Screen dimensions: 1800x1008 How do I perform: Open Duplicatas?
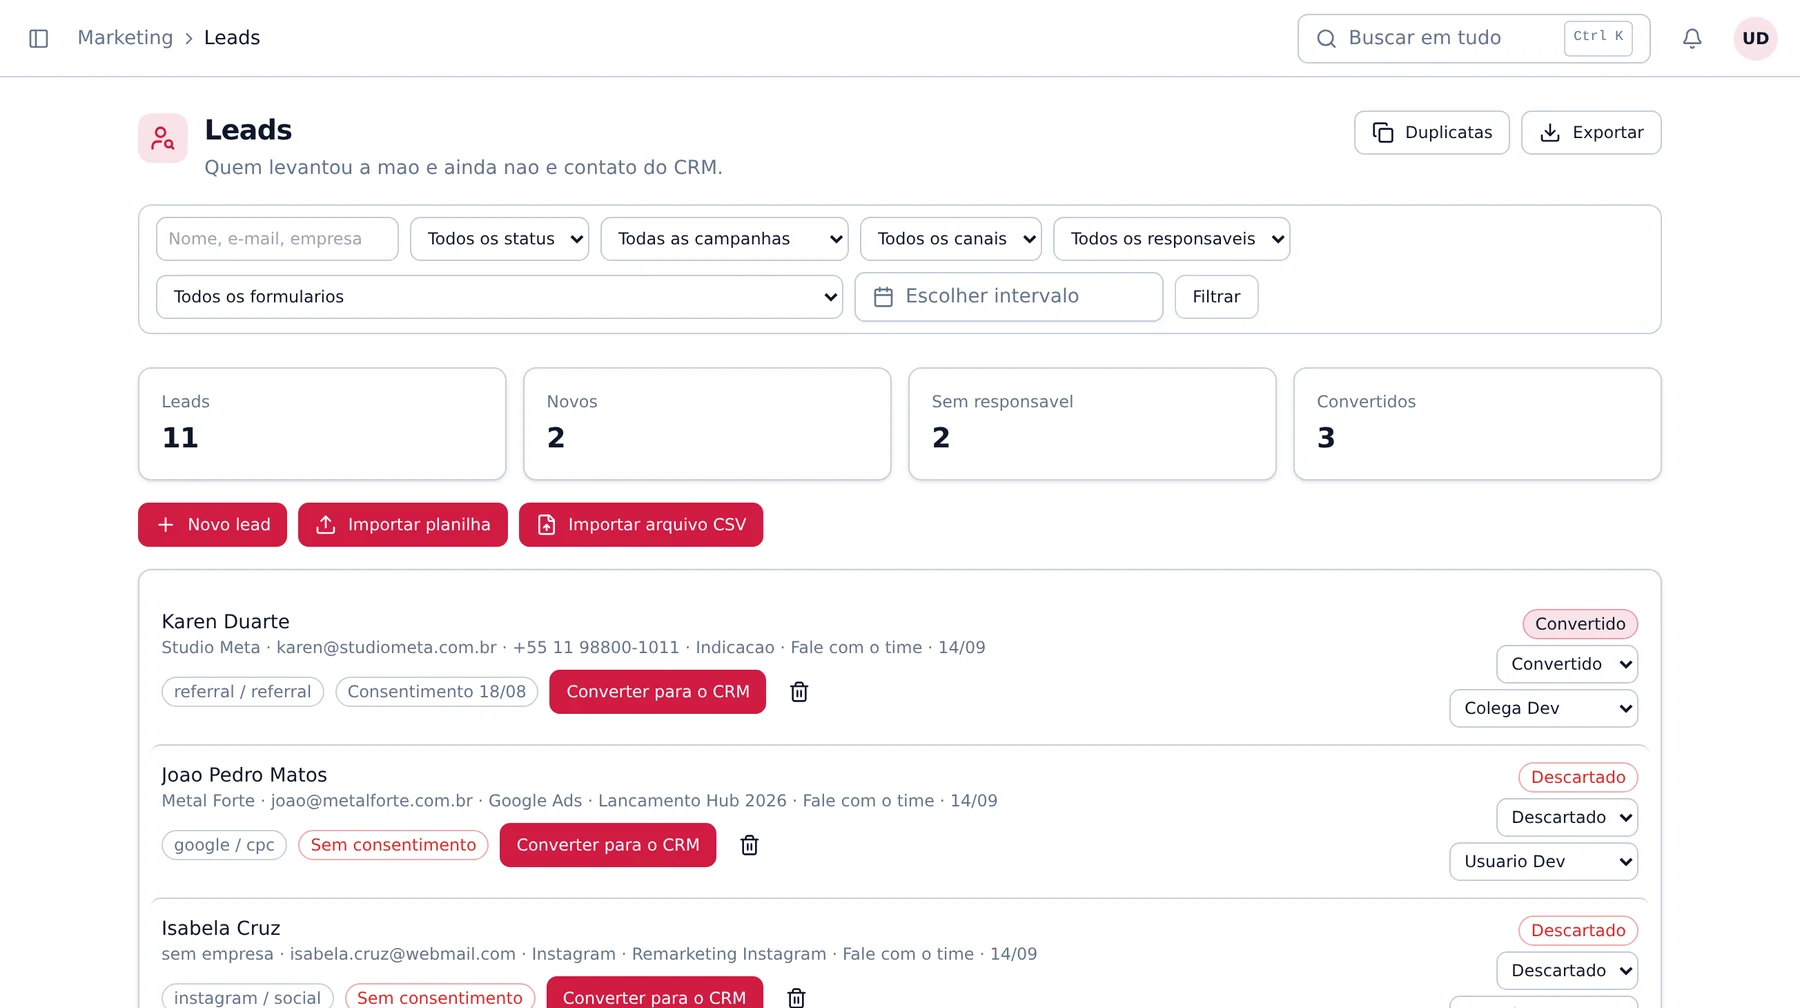click(x=1432, y=133)
